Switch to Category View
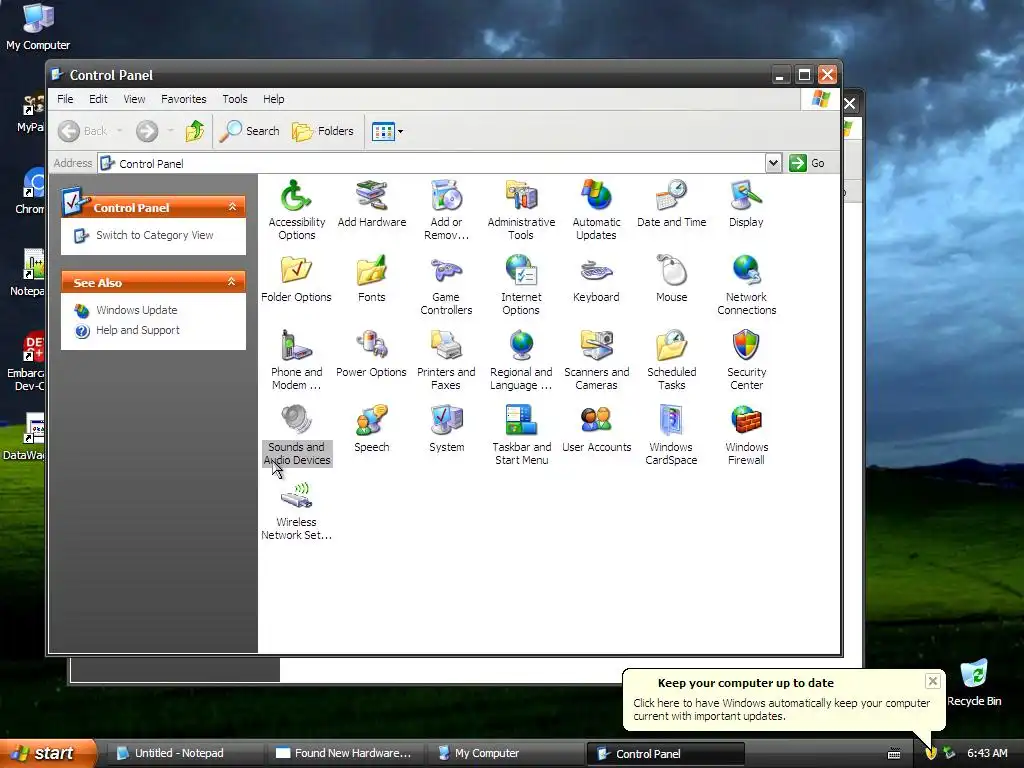 point(155,235)
